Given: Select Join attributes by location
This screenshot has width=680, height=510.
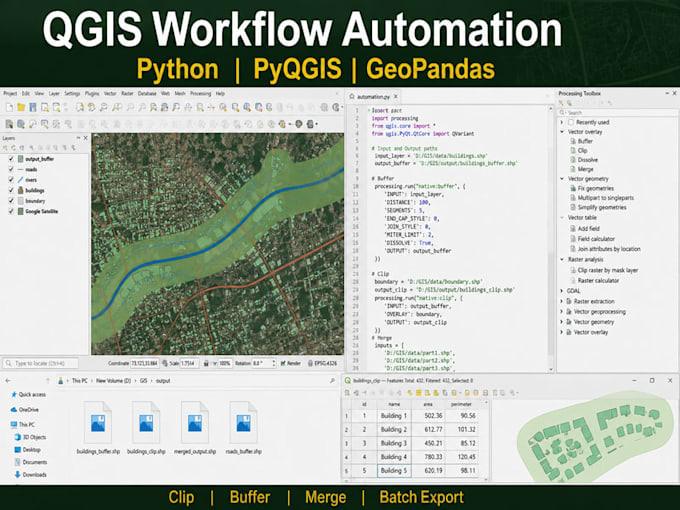Looking at the screenshot, I should (609, 249).
